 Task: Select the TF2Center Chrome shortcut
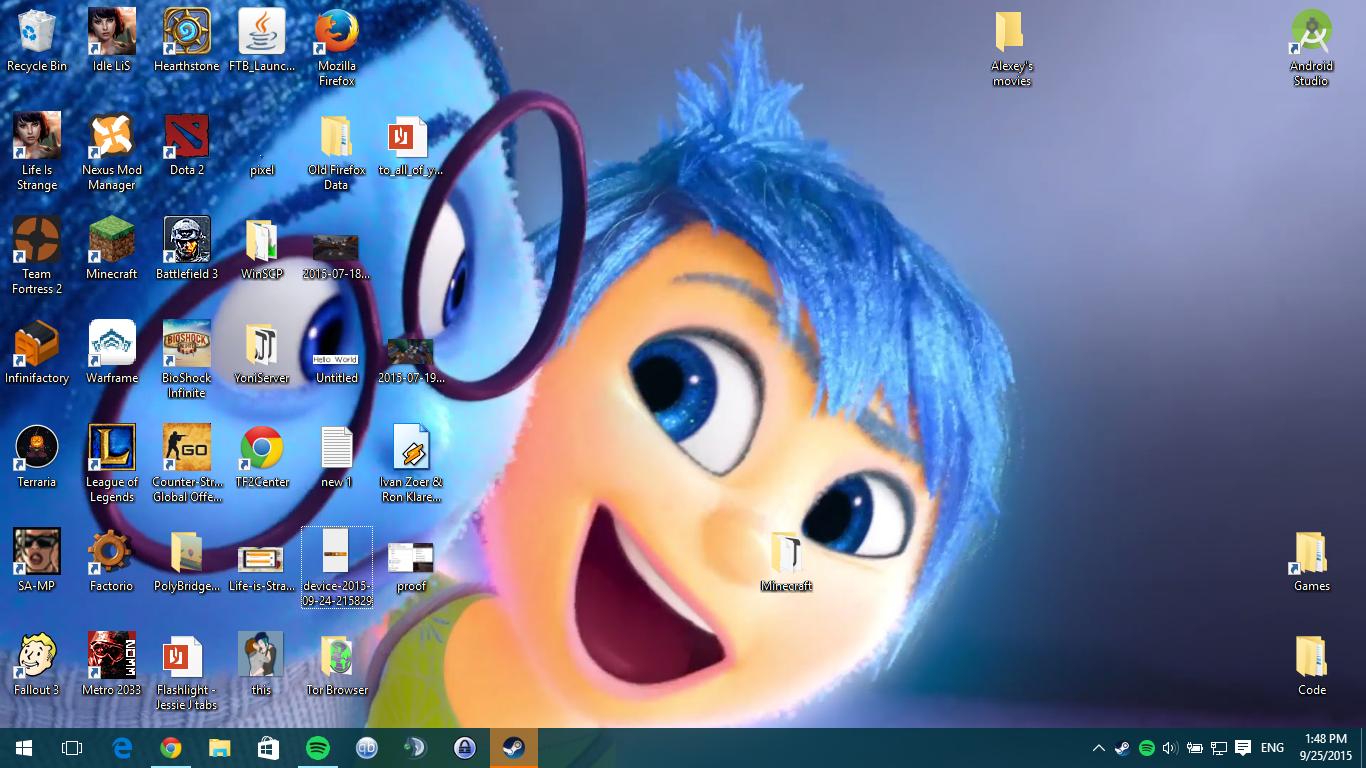(261, 456)
